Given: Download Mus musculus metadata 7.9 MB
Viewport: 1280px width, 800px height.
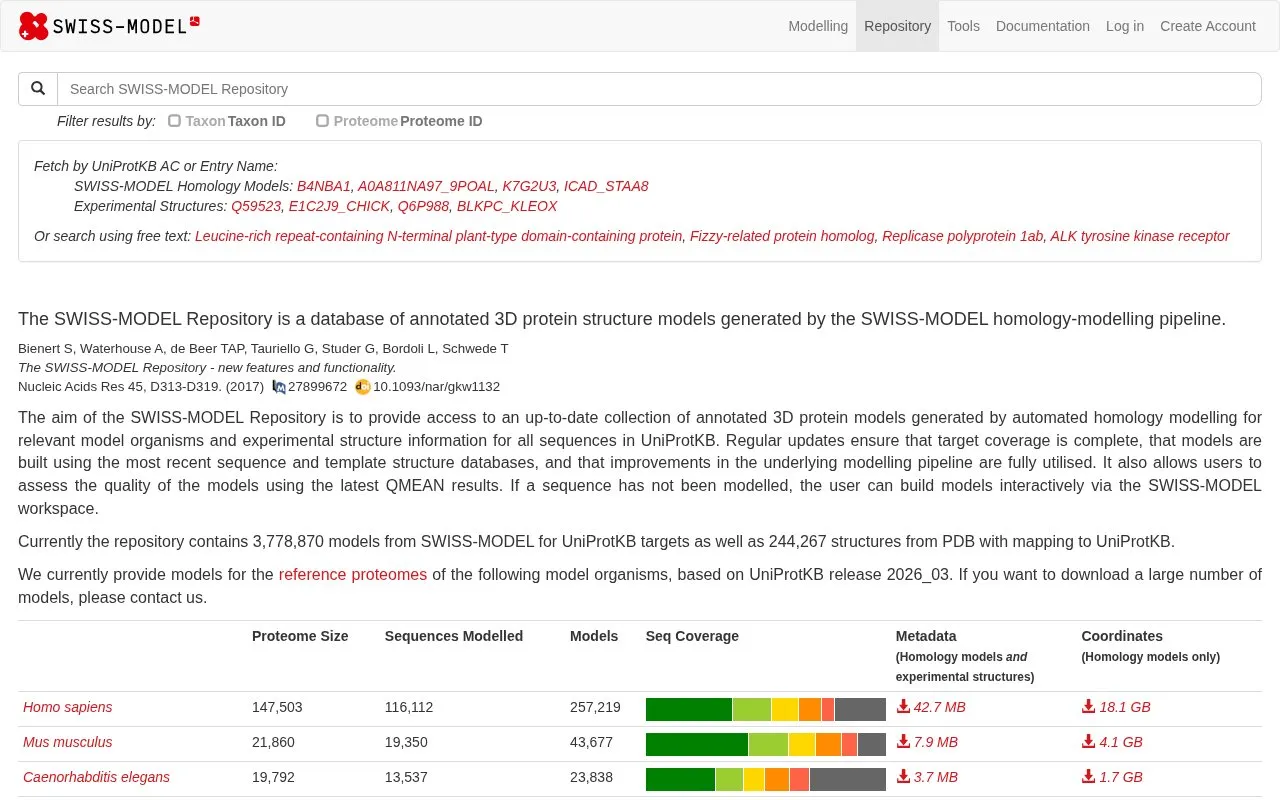Looking at the screenshot, I should click(927, 742).
